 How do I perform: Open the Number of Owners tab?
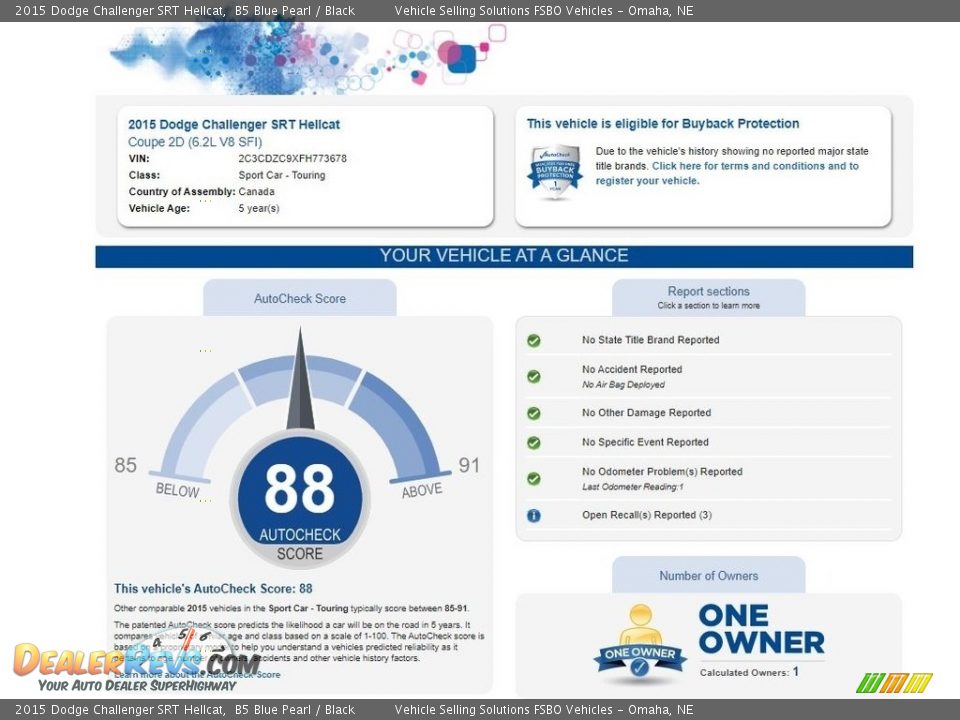[x=708, y=576]
